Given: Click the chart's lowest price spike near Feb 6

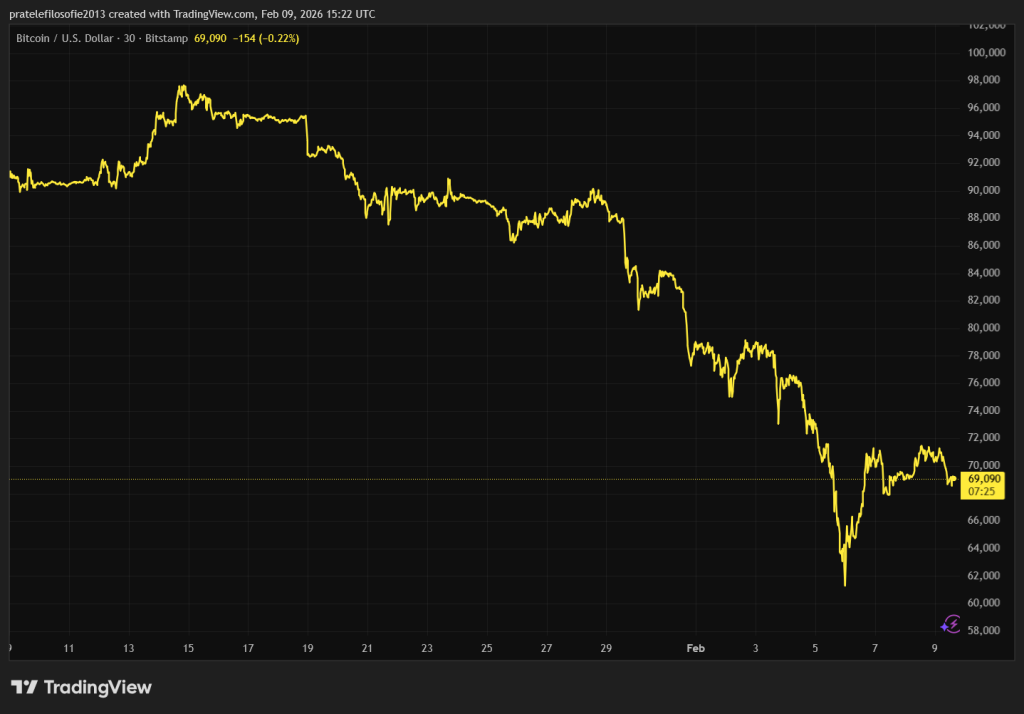Looking at the screenshot, I should coord(845,584).
